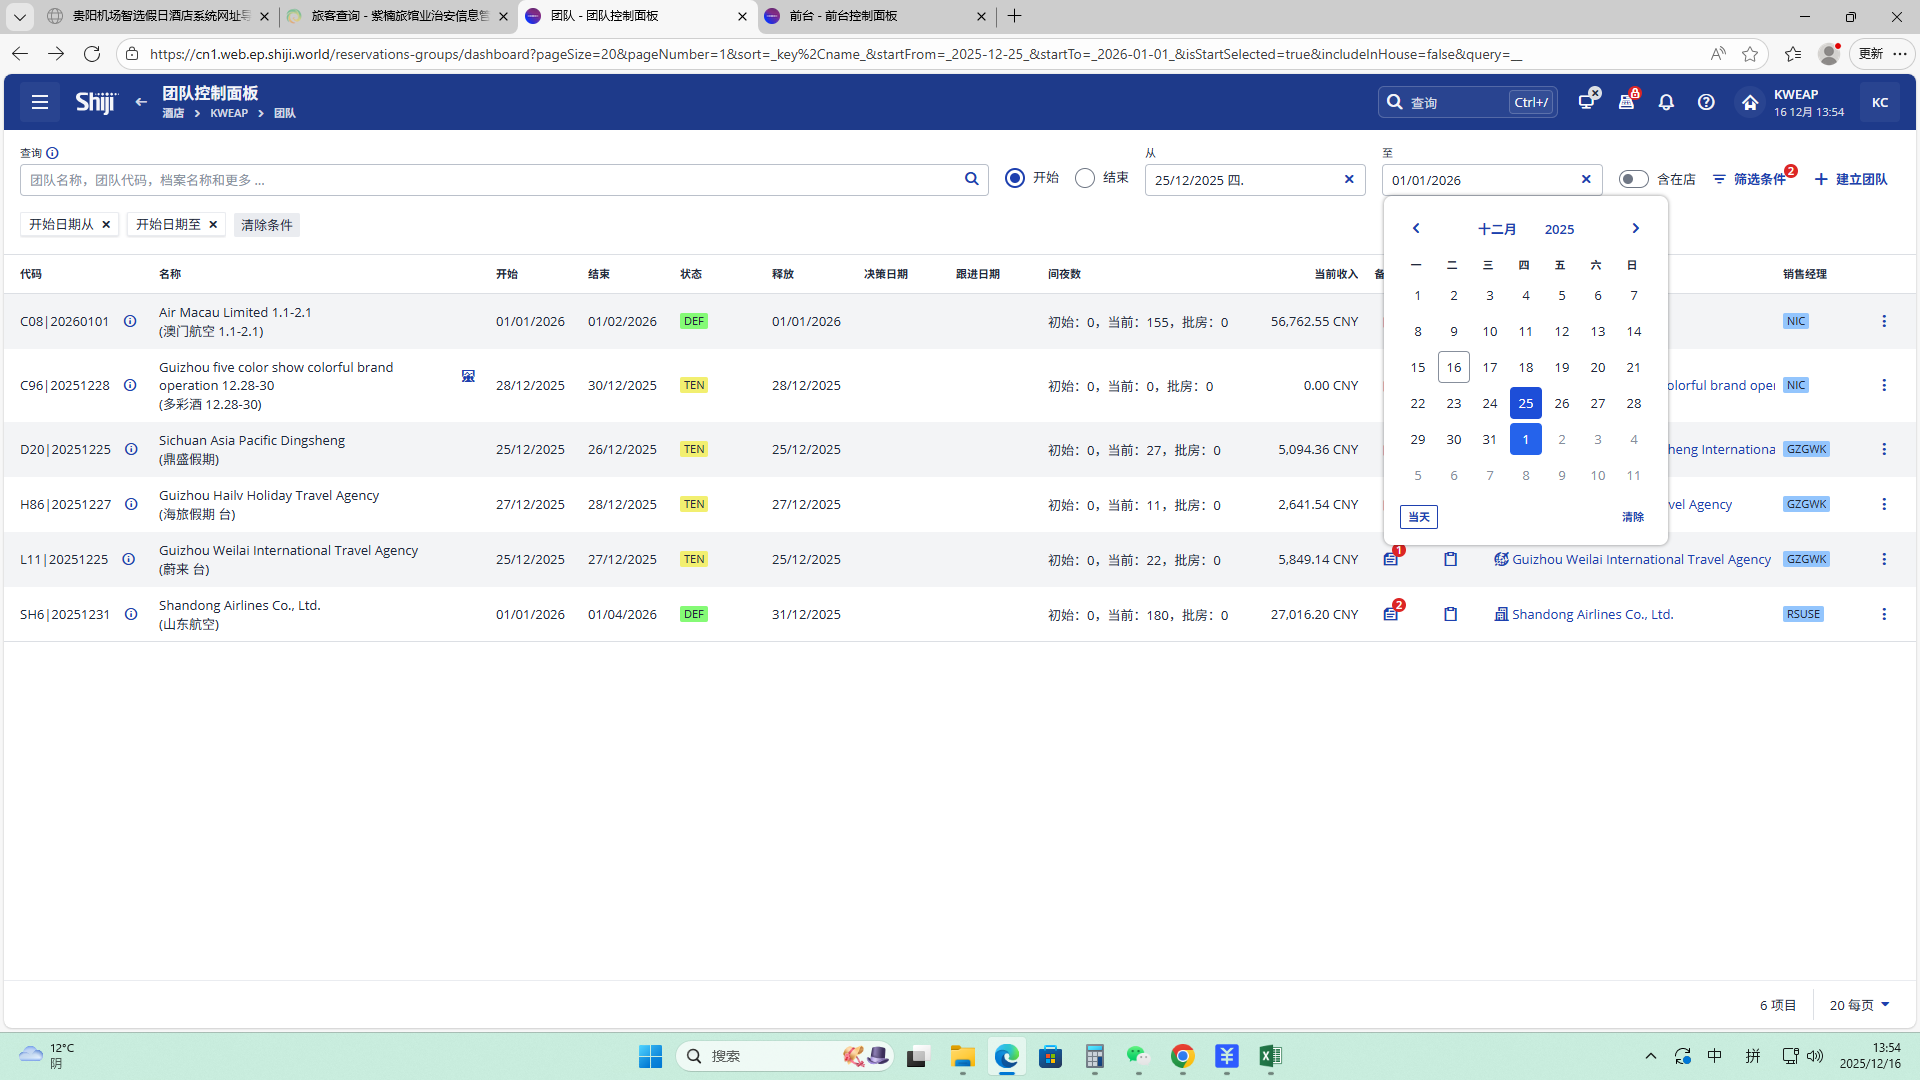The height and width of the screenshot is (1080, 1920).
Task: Click clipboard icon in Guizhou Weilai row
Action: 1450,559
